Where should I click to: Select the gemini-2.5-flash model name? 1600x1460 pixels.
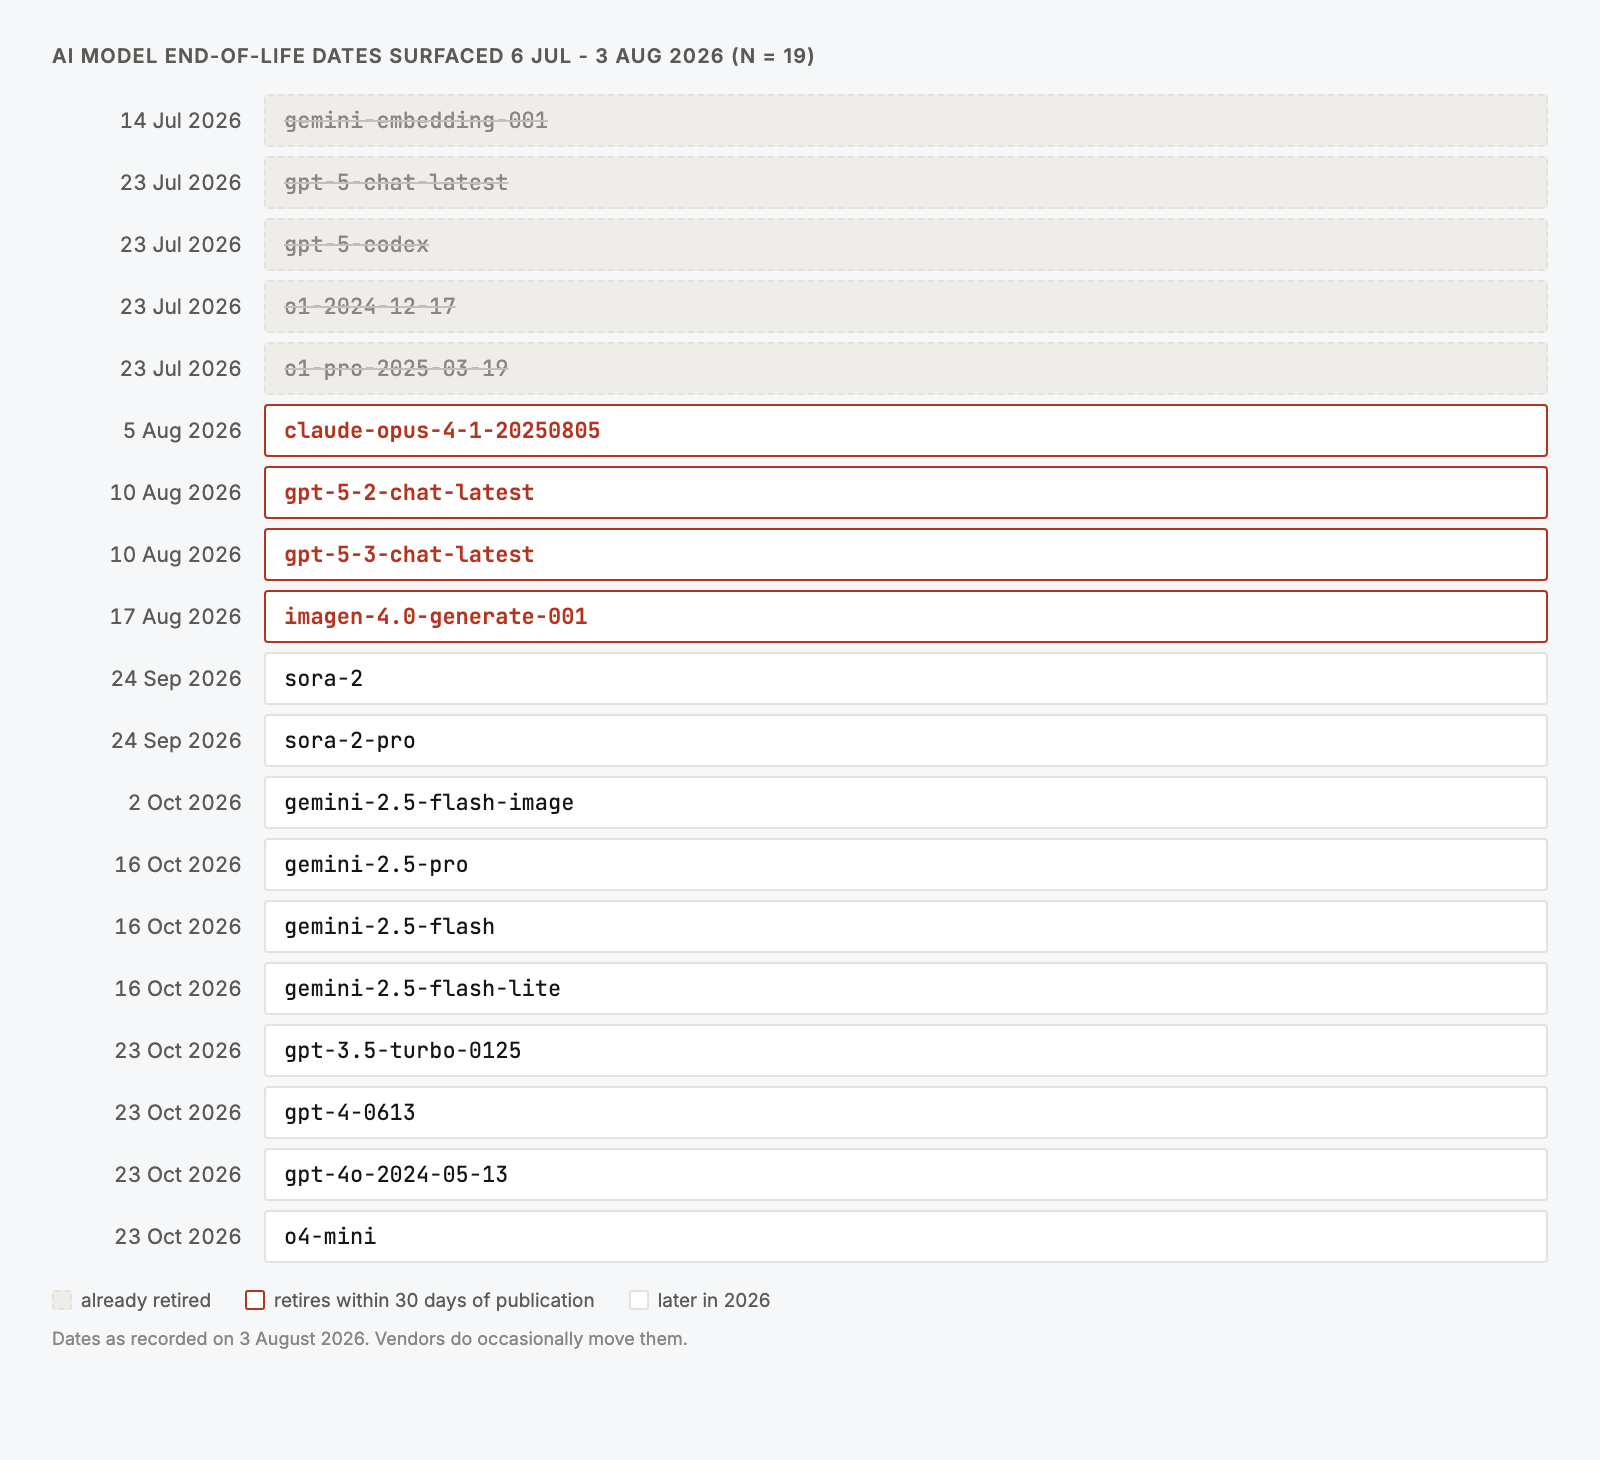click(x=390, y=927)
